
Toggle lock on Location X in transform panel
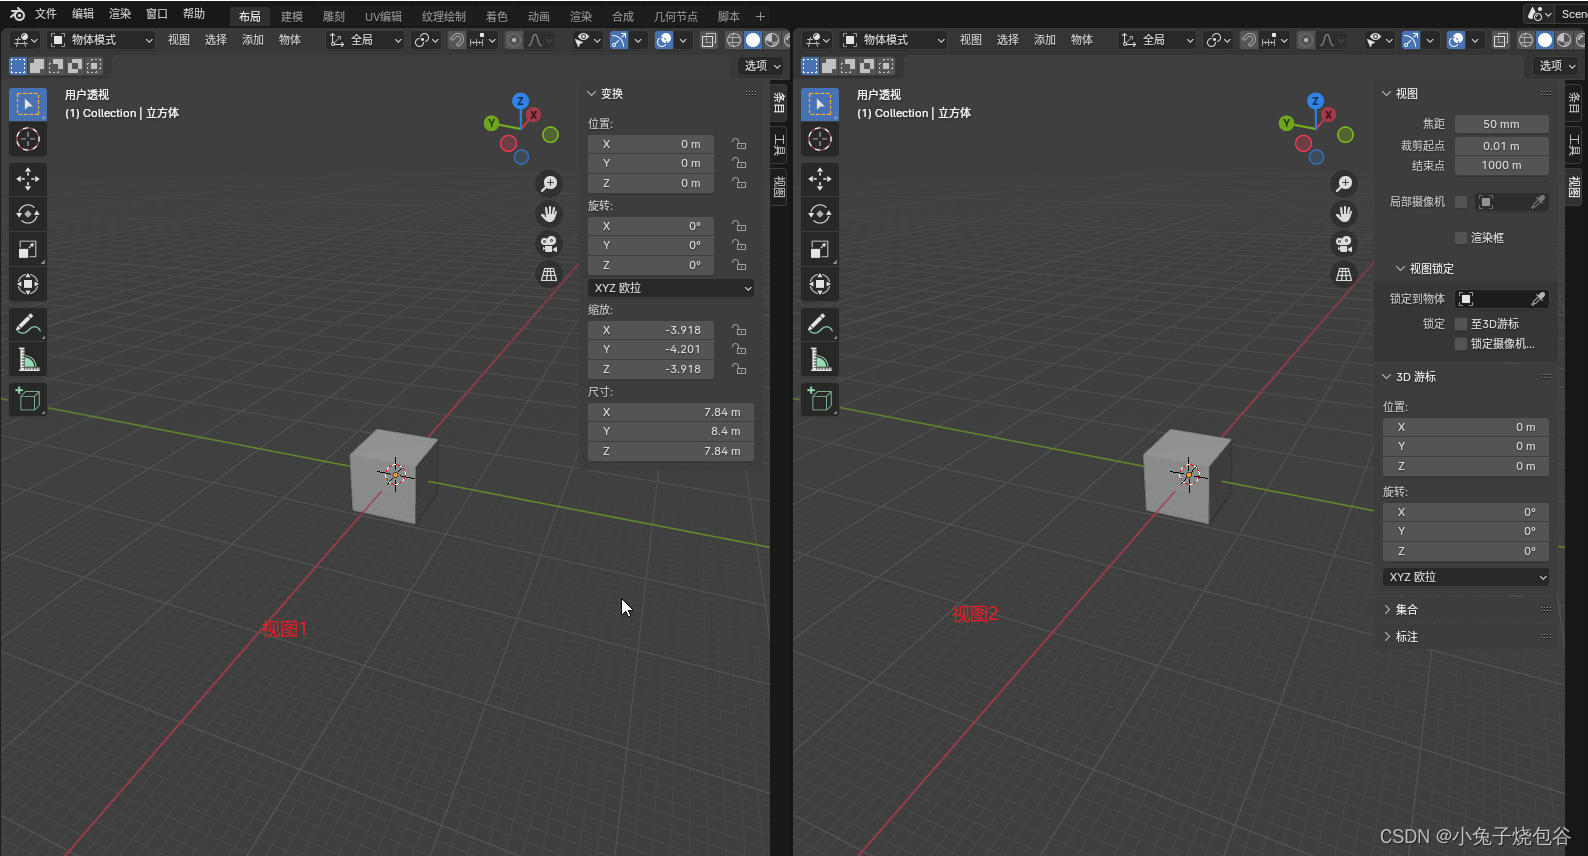click(739, 144)
